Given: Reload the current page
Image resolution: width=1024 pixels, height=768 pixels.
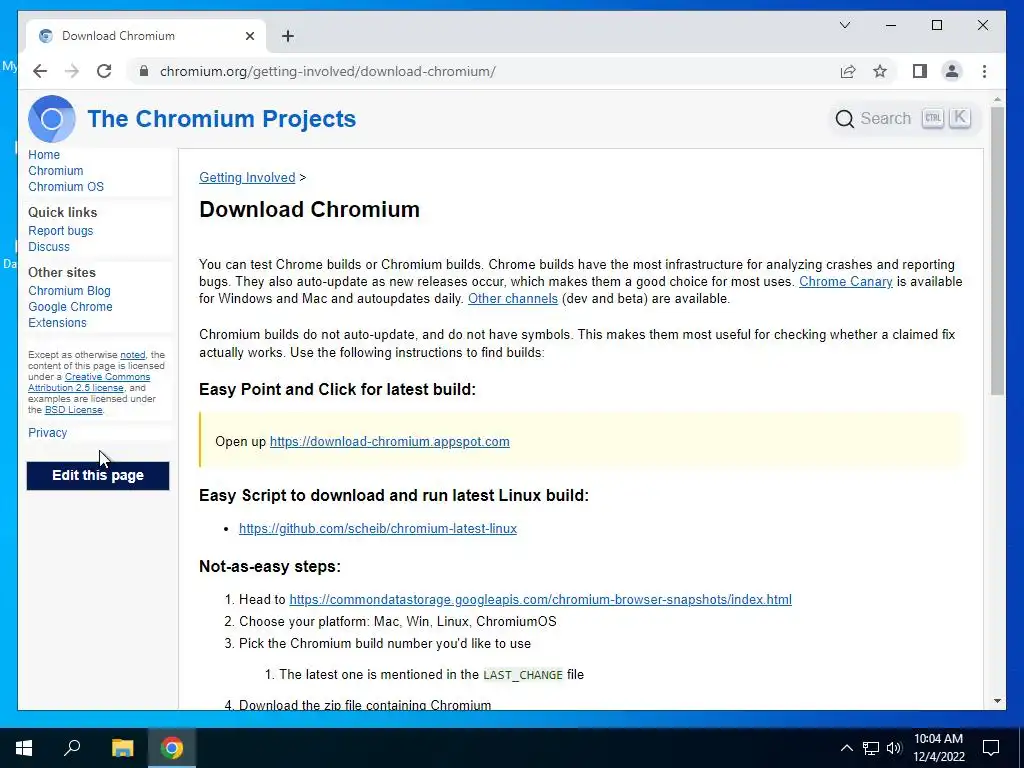Looking at the screenshot, I should coord(104,71).
